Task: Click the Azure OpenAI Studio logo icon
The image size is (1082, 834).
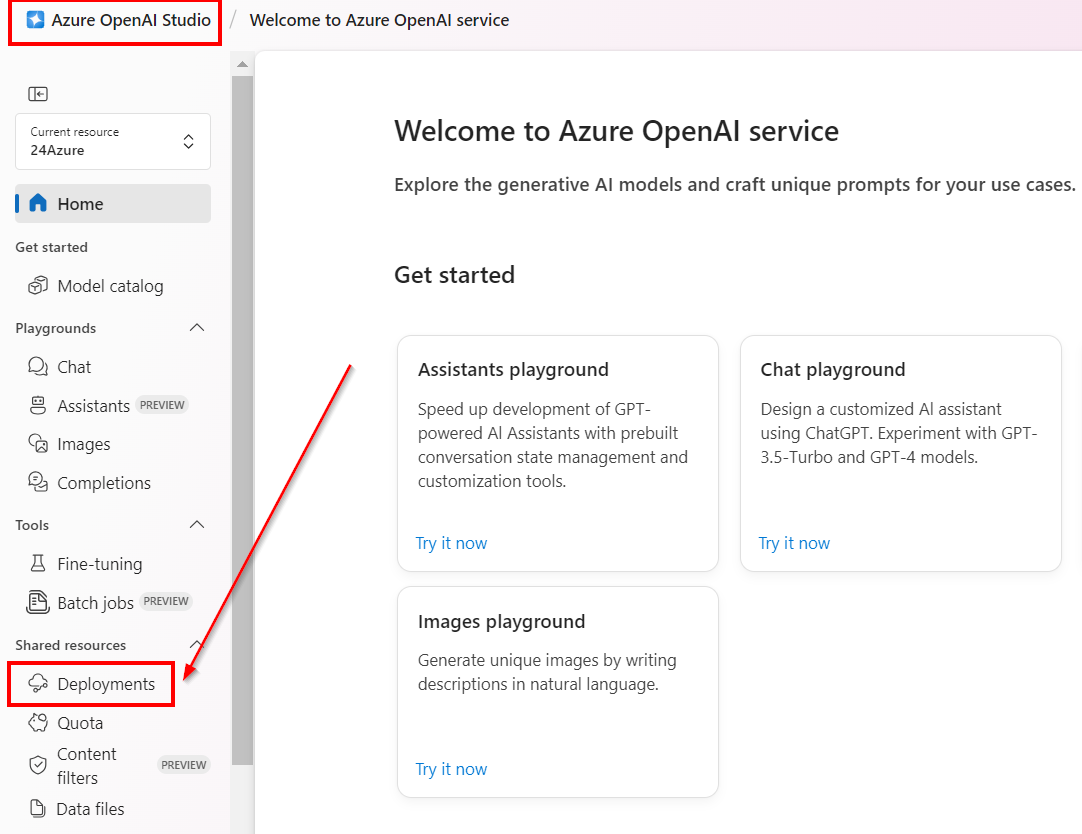Action: [35, 20]
